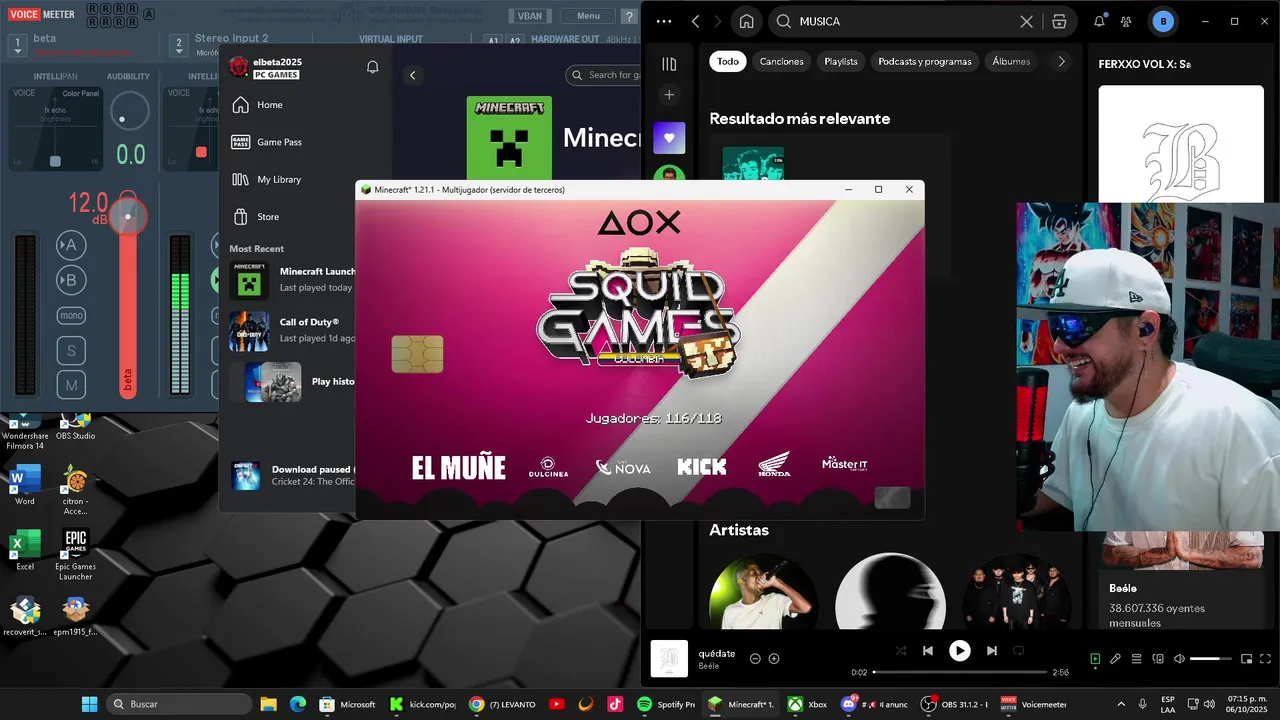
Task: Open Spotify profile avatar B
Action: [x=1163, y=21]
